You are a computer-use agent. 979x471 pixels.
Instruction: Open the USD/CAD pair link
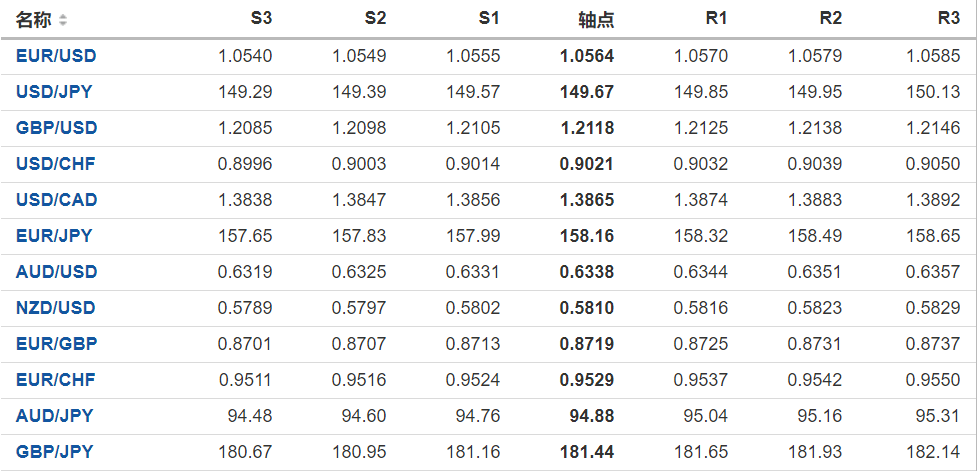click(x=56, y=200)
